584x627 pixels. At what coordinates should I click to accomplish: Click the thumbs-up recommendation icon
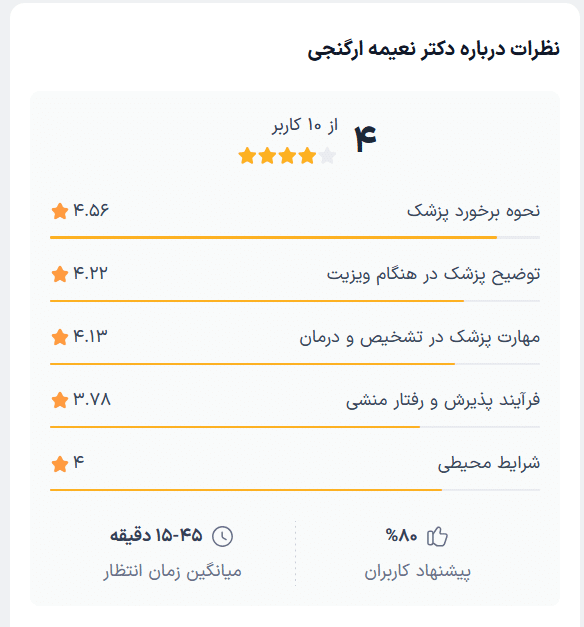click(x=437, y=536)
